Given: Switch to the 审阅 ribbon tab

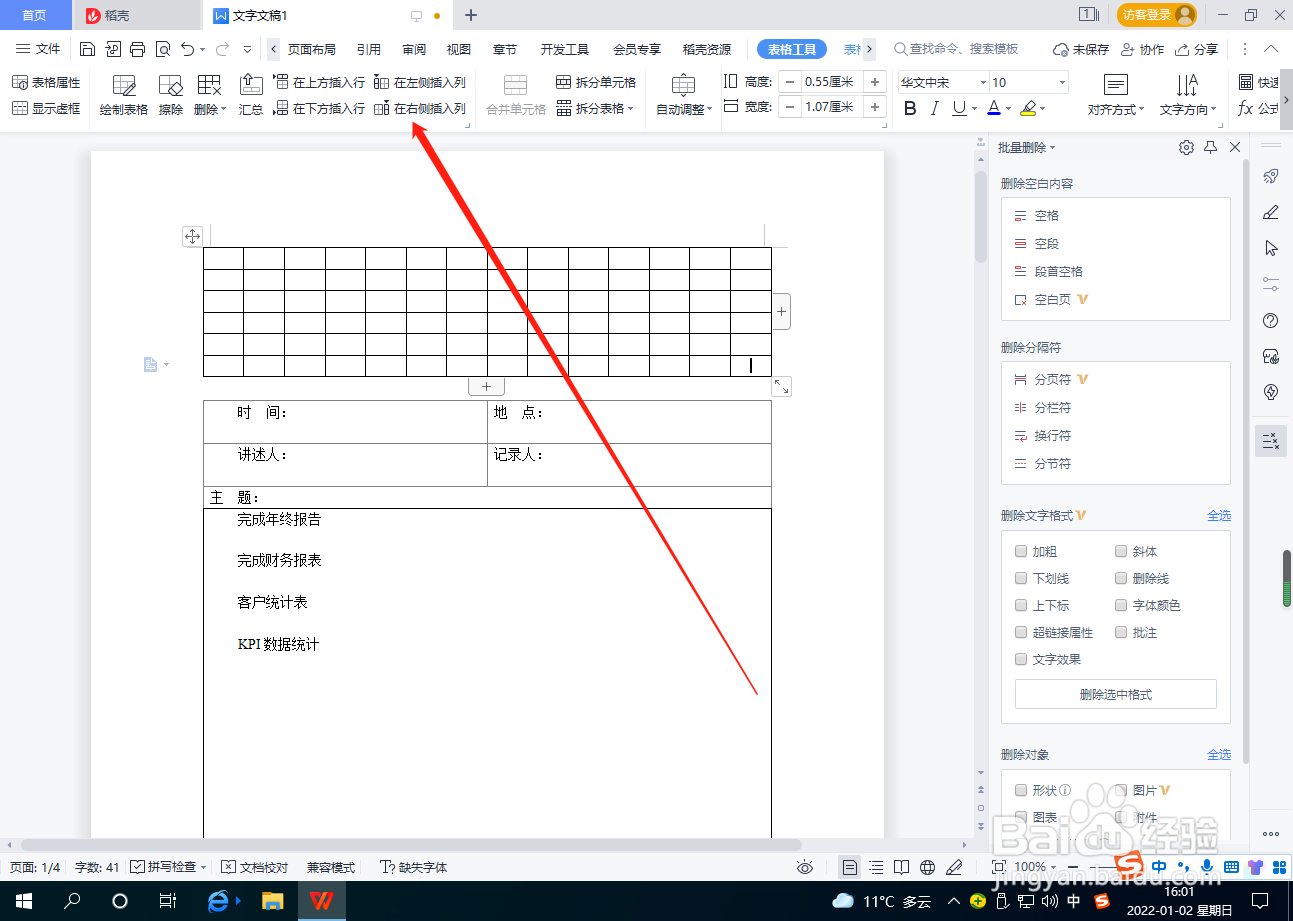Looking at the screenshot, I should [413, 48].
